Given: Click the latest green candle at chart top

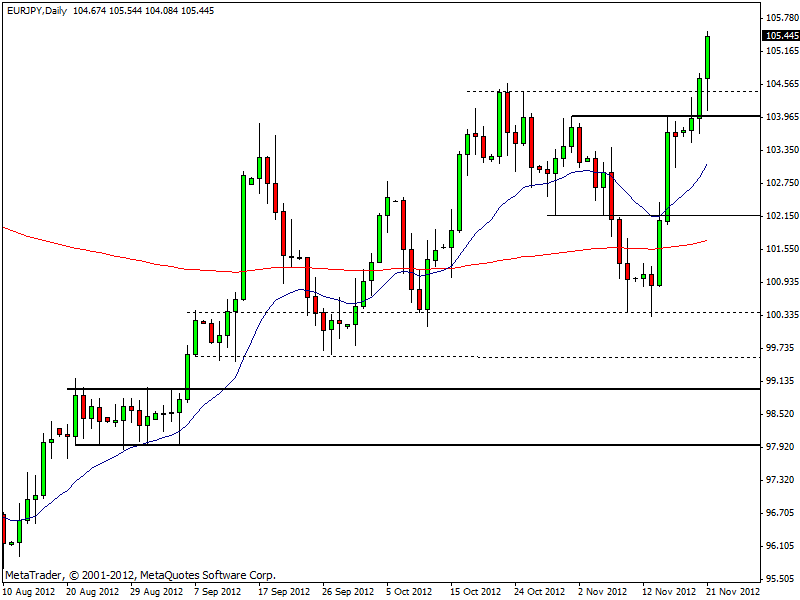Looking at the screenshot, I should (x=707, y=57).
